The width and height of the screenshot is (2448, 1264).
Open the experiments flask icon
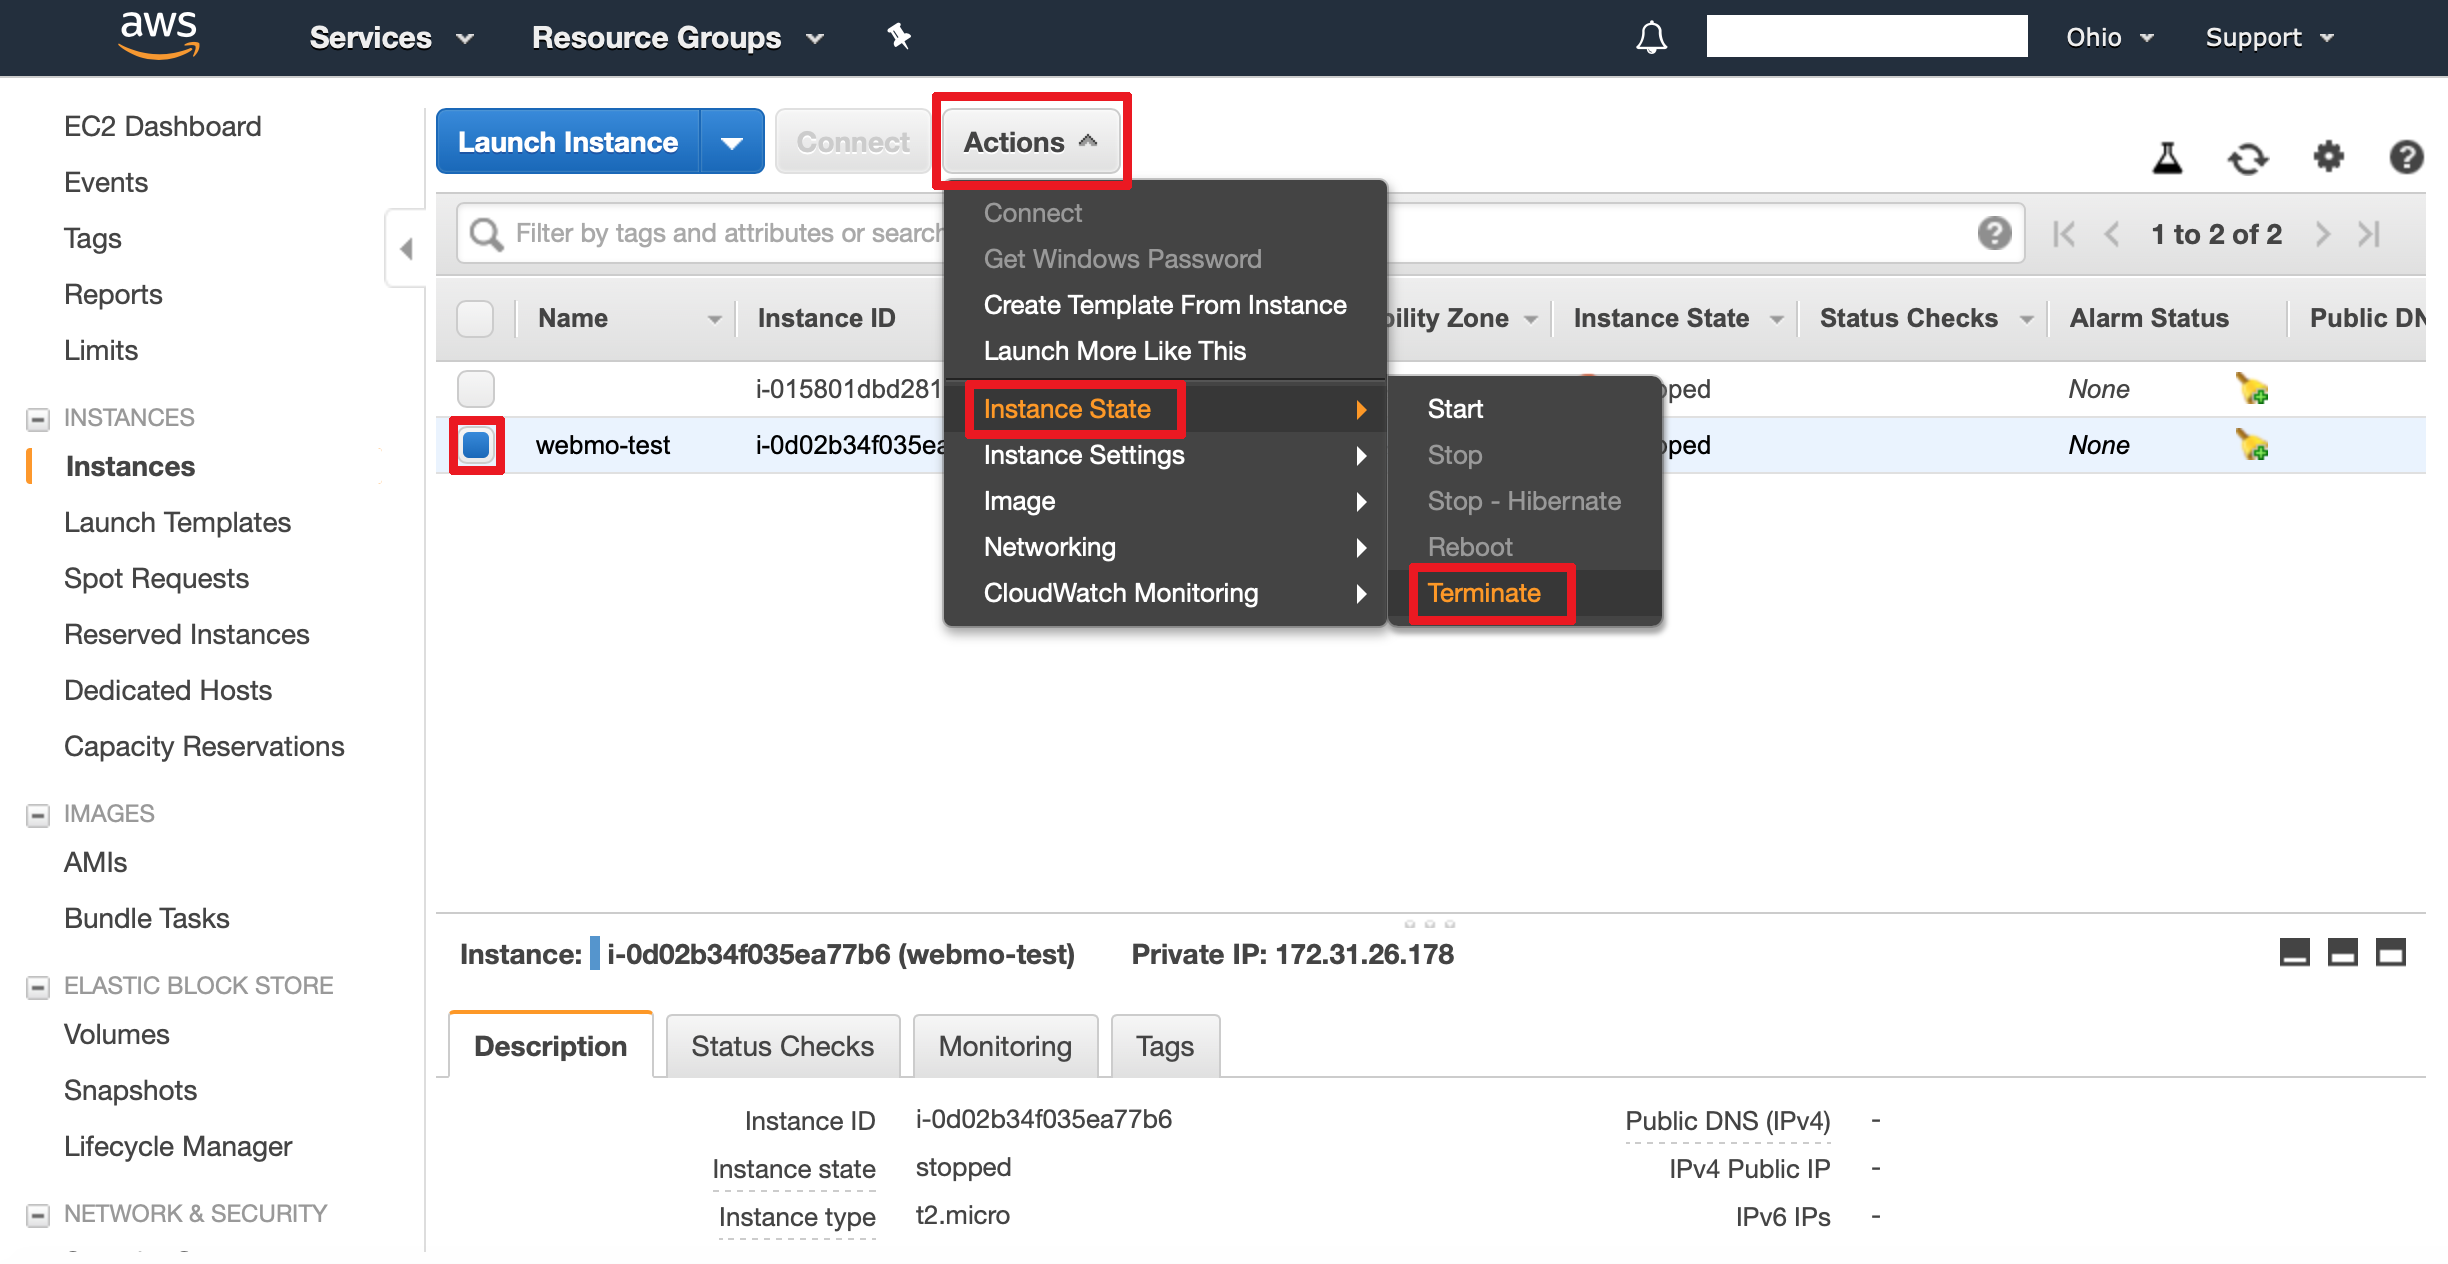tap(2167, 158)
